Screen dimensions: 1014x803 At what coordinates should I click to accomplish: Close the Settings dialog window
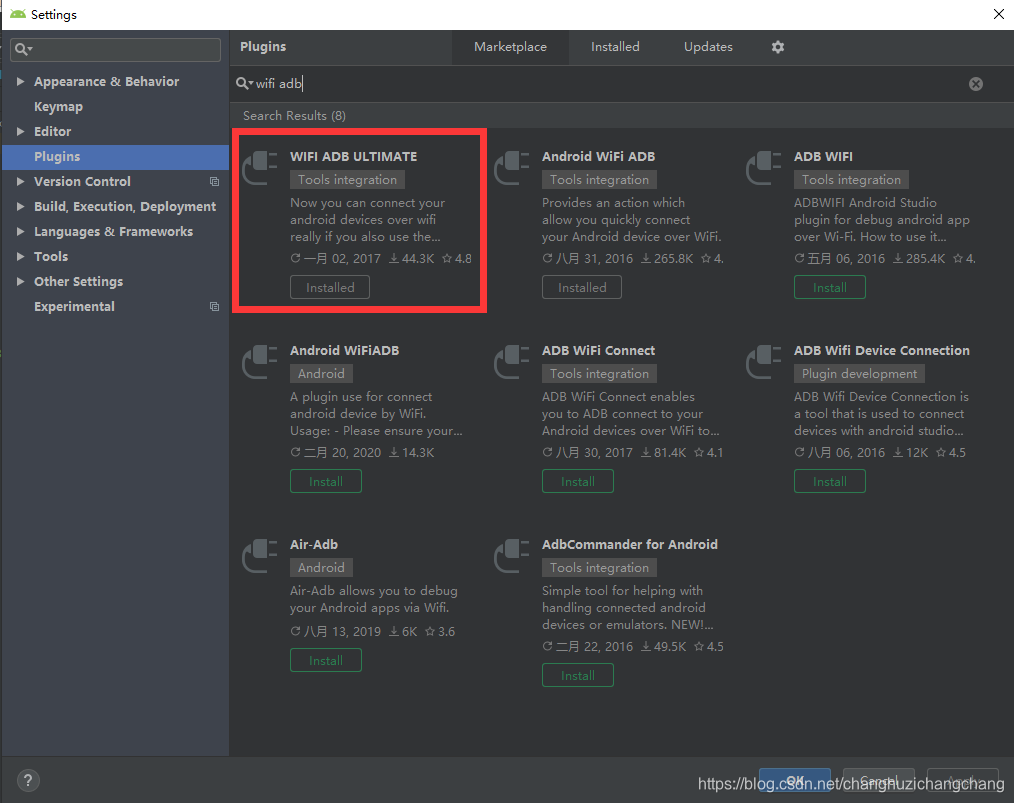pyautogui.click(x=998, y=14)
